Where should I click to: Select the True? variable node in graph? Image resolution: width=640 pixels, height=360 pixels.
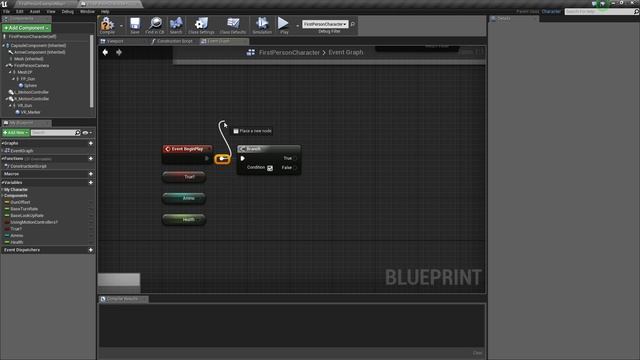click(x=184, y=177)
